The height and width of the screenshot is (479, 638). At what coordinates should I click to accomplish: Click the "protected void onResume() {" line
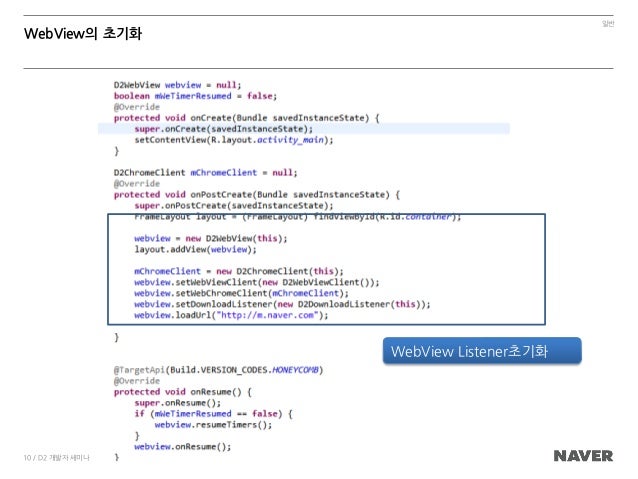[183, 392]
